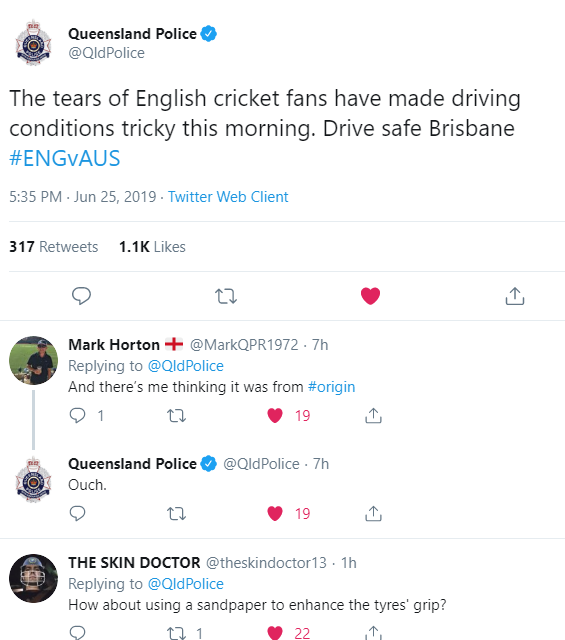This screenshot has width=565, height=640.
Task: View the 1.1K Likes list
Action: pos(152,247)
